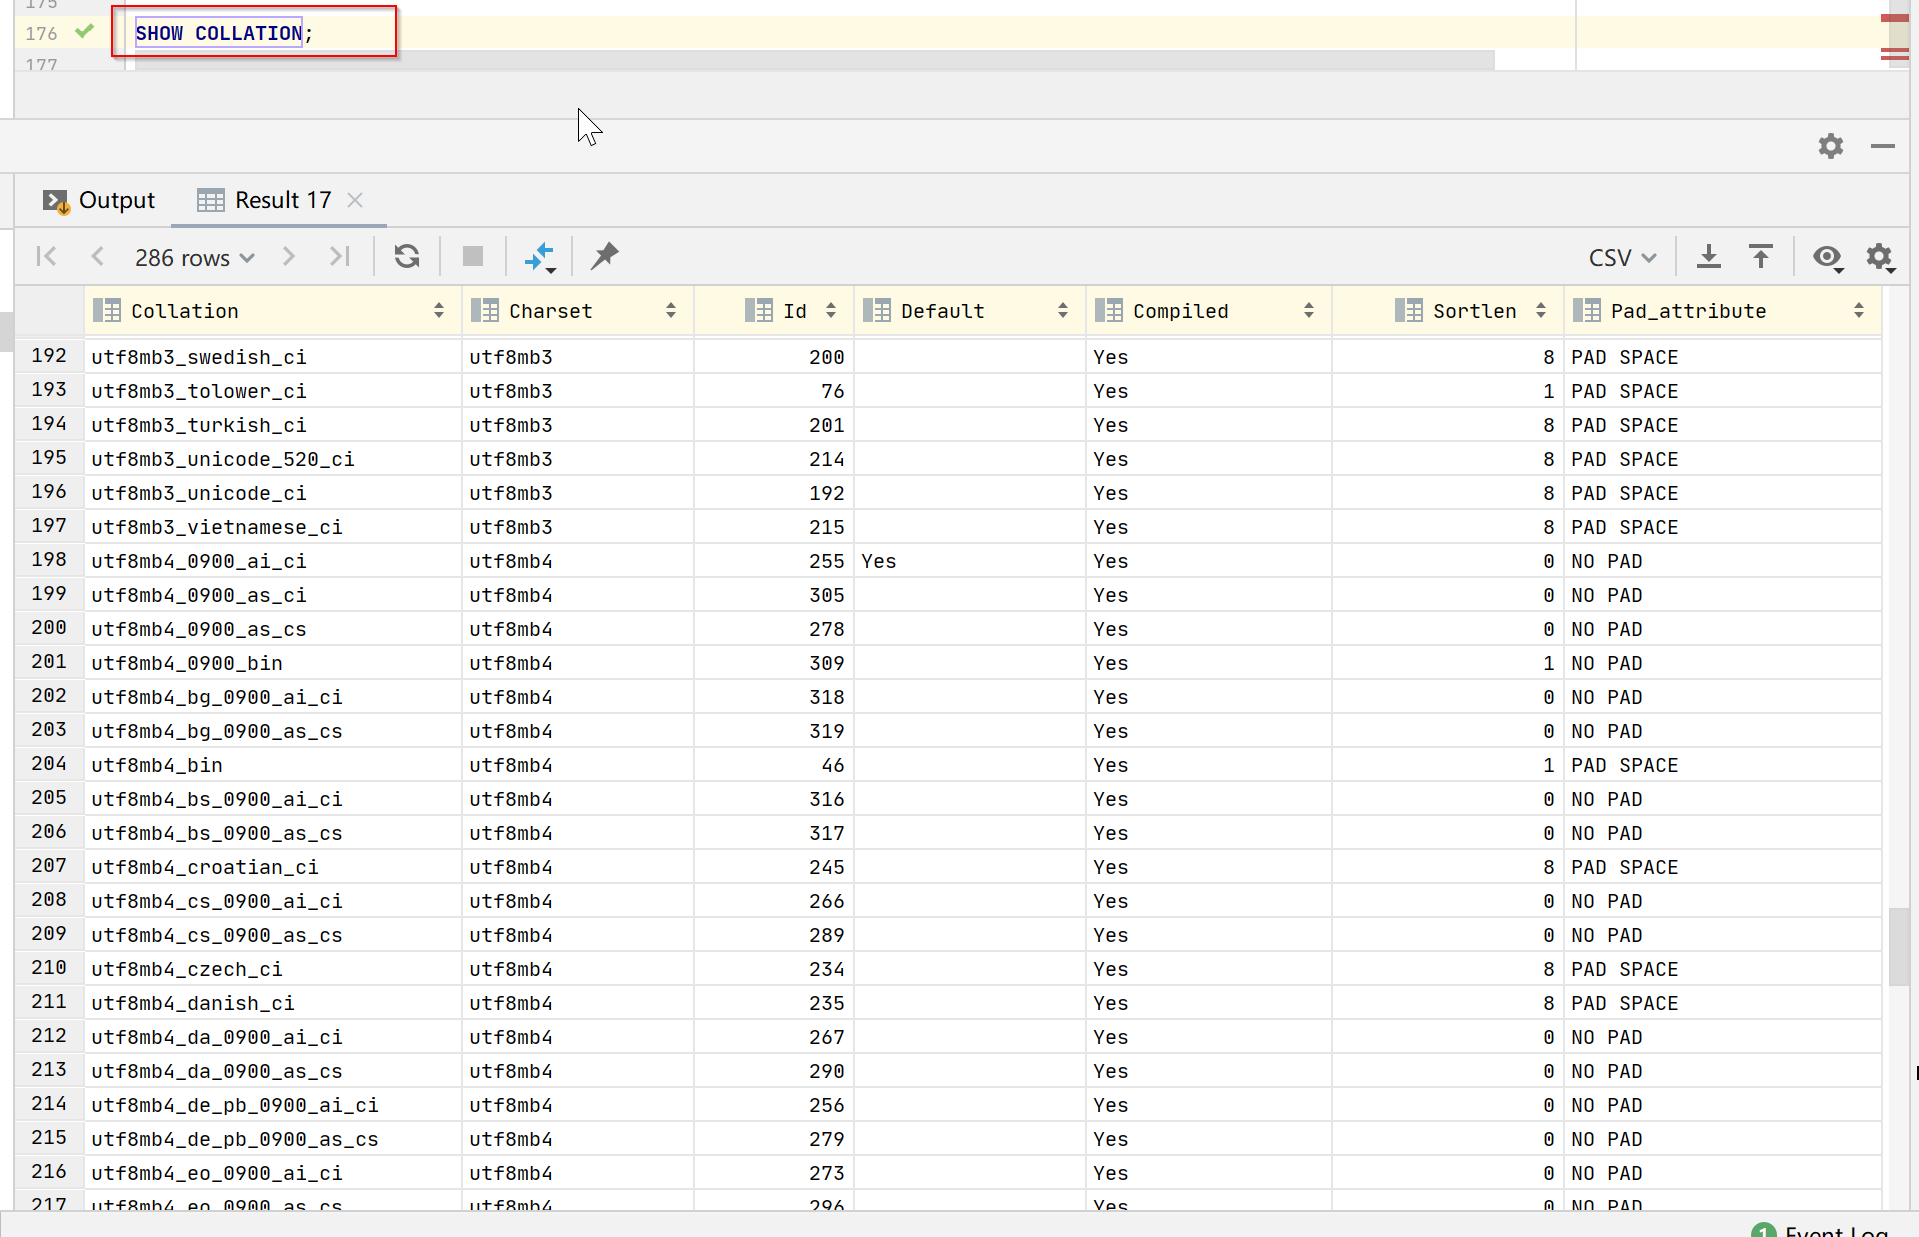Select cell utf8mb3_vietnamese_ci

[273, 527]
